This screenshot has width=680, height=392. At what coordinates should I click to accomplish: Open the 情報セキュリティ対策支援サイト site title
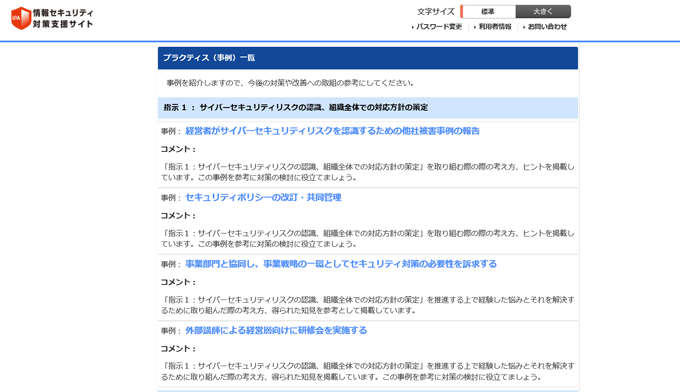coord(63,19)
